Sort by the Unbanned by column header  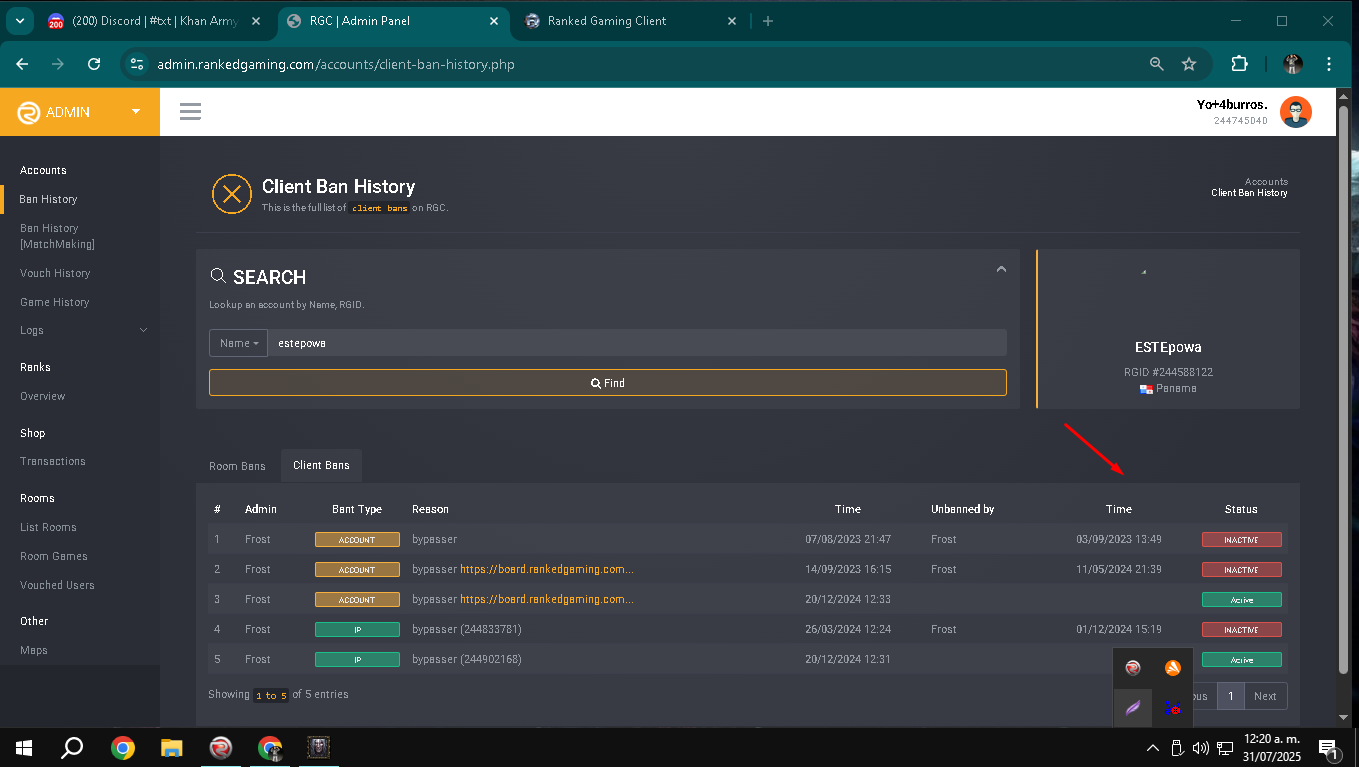[962, 509]
